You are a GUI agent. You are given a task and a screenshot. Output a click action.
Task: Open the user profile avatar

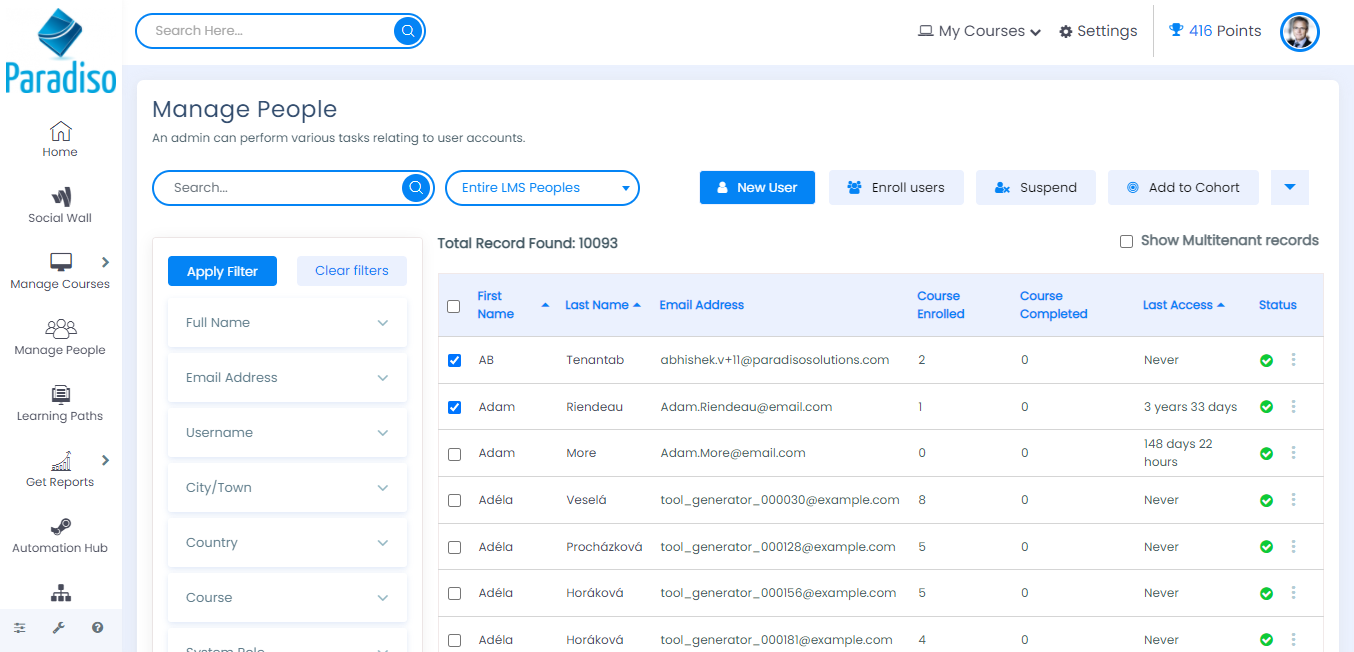click(x=1299, y=31)
